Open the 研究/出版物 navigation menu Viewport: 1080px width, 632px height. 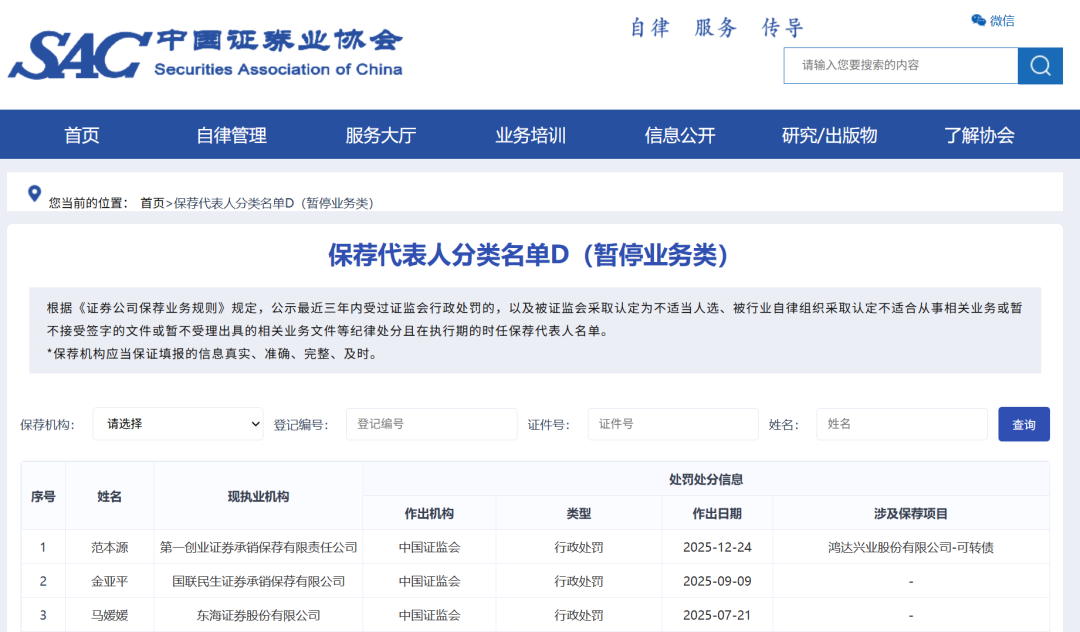click(x=829, y=135)
